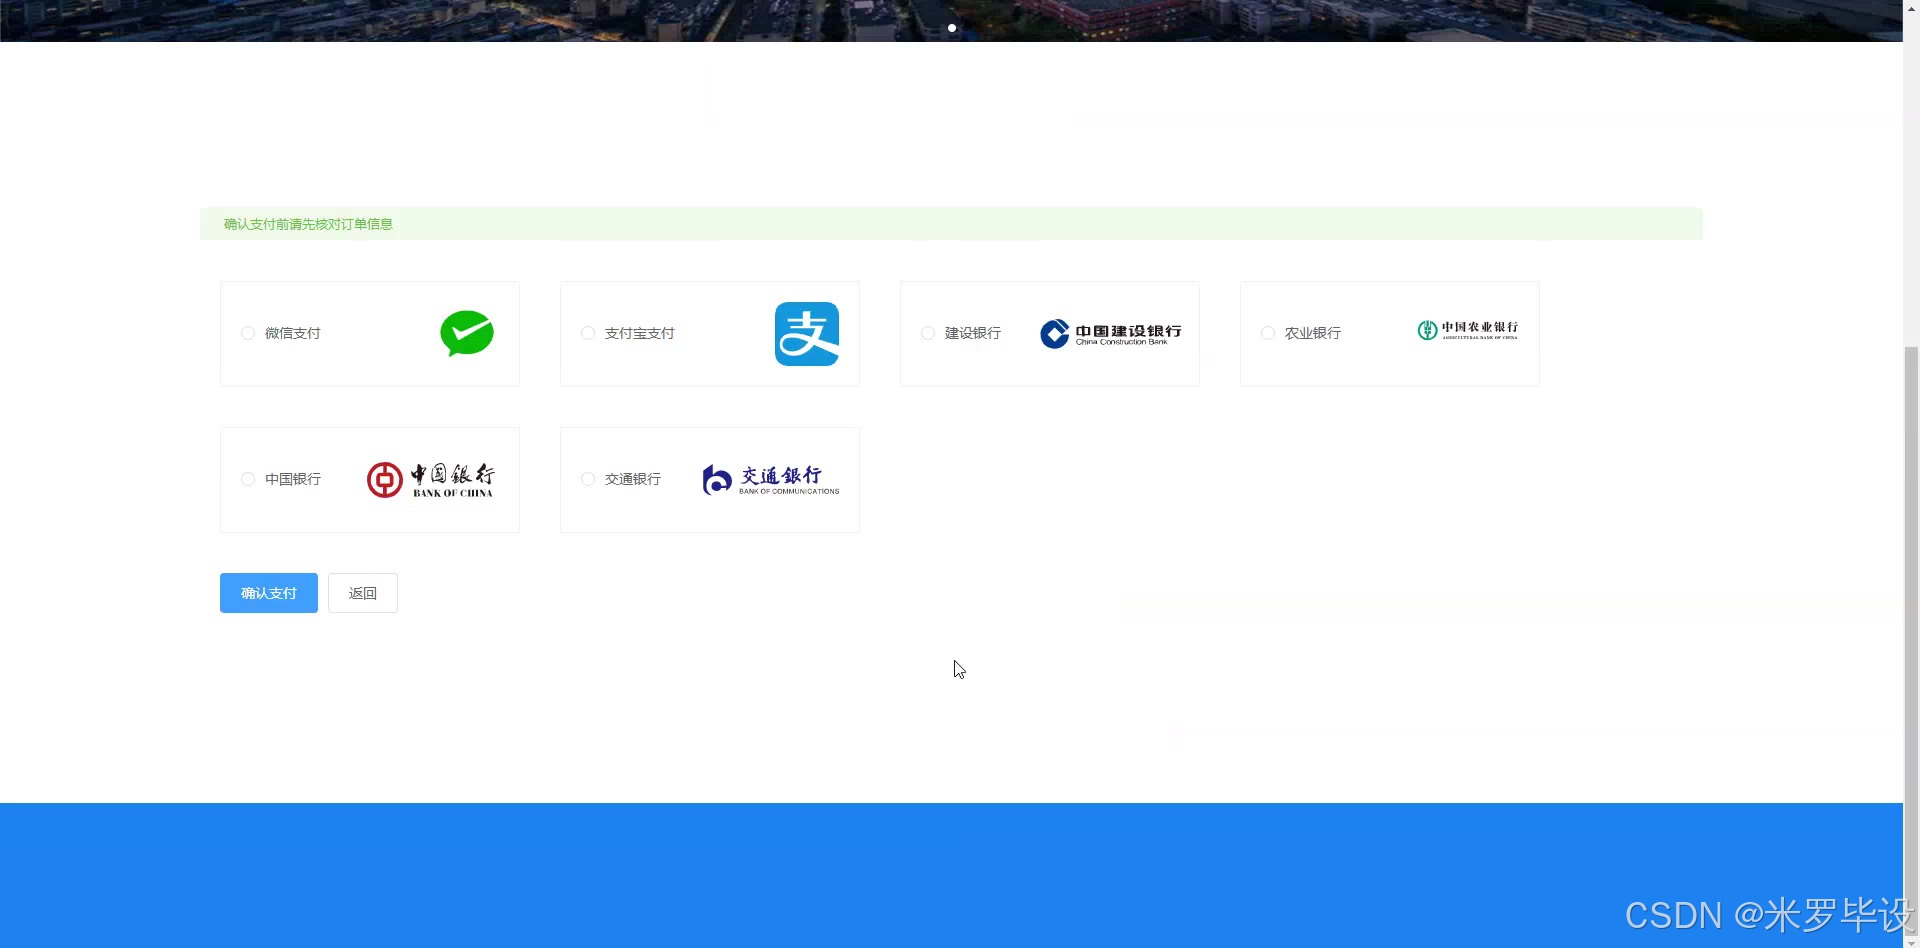The height and width of the screenshot is (948, 1920).
Task: Click the 农业银行 label text
Action: pos(1313,333)
